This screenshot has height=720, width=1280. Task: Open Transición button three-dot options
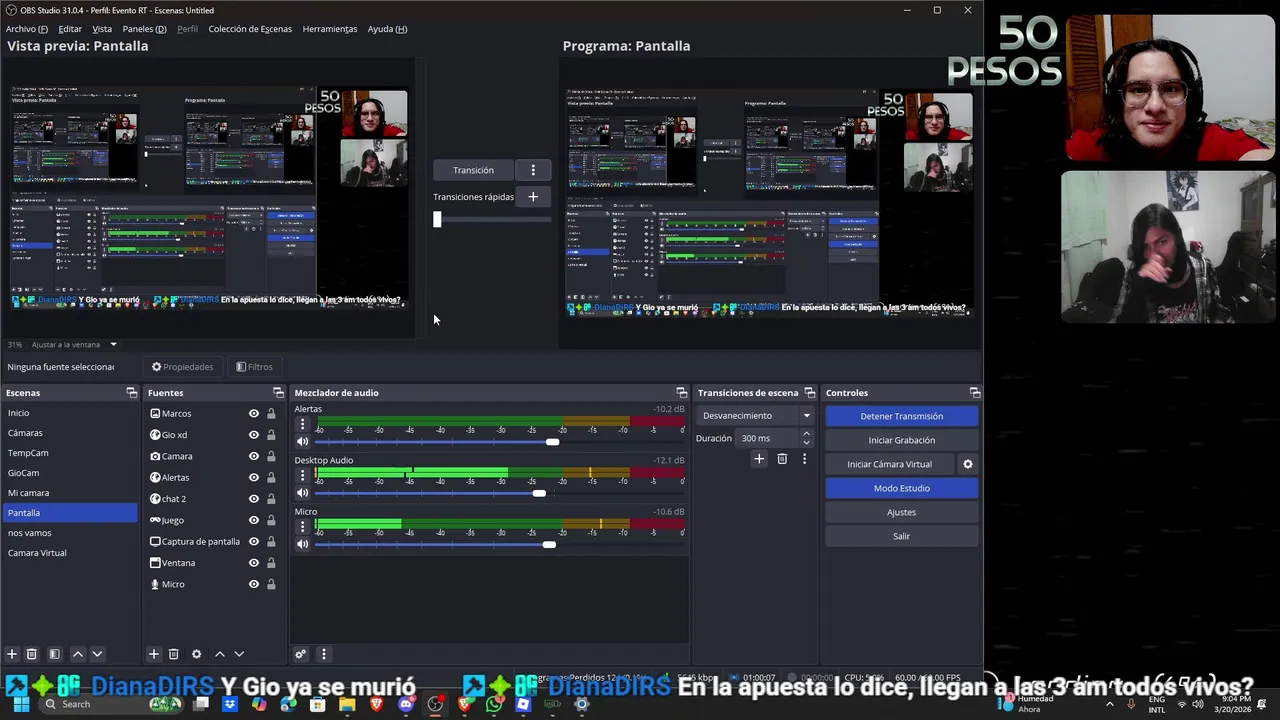tap(533, 170)
